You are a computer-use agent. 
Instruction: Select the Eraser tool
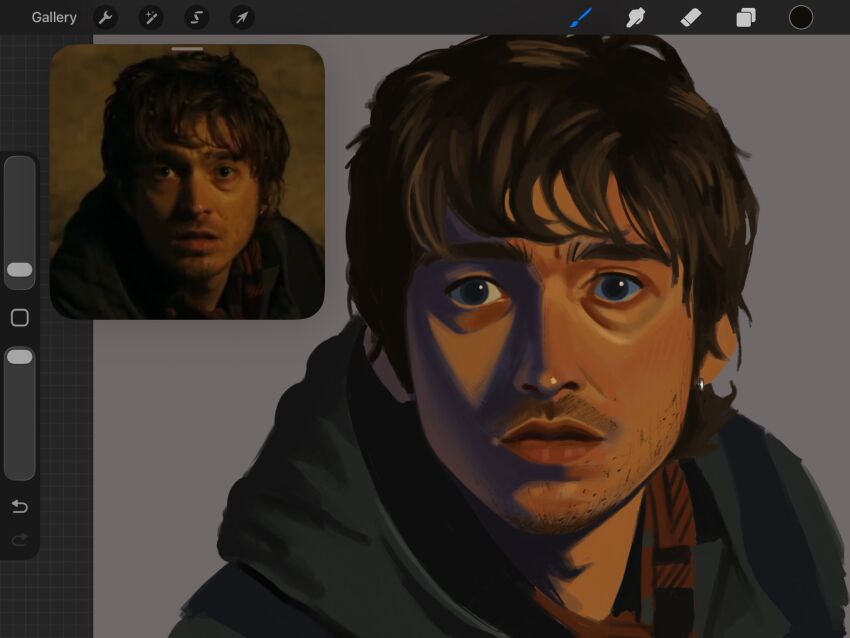pyautogui.click(x=691, y=18)
